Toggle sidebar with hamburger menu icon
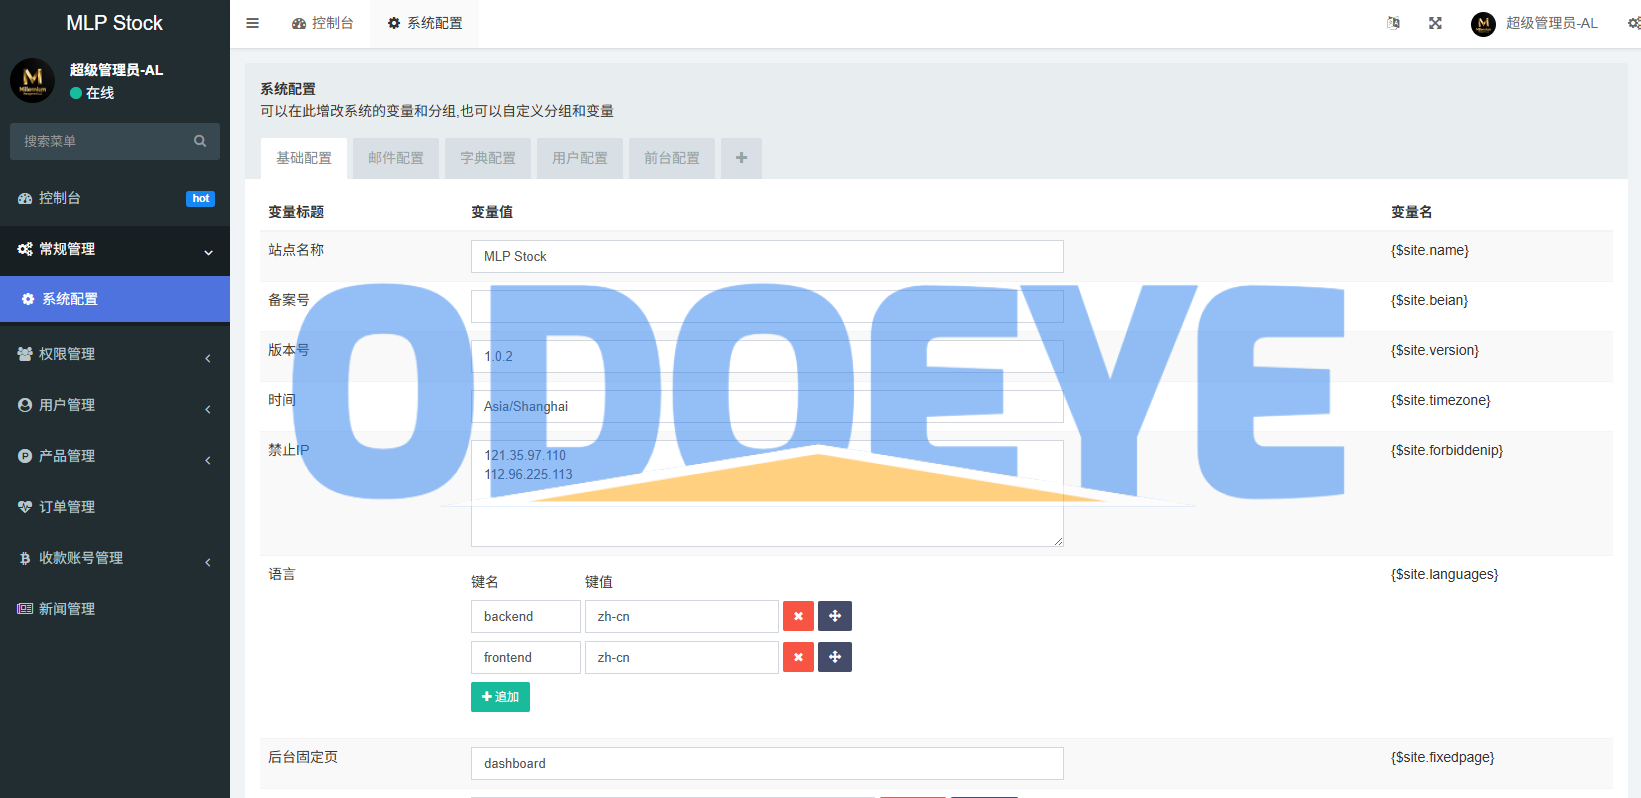The width and height of the screenshot is (1641, 798). click(x=253, y=23)
